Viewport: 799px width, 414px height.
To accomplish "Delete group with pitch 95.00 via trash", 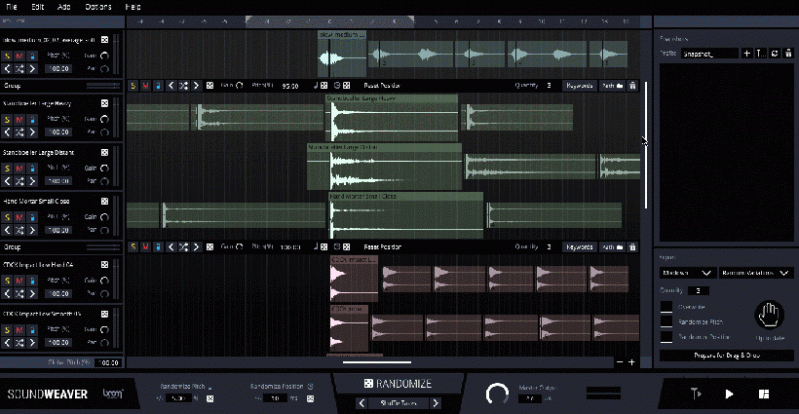I will [x=632, y=86].
